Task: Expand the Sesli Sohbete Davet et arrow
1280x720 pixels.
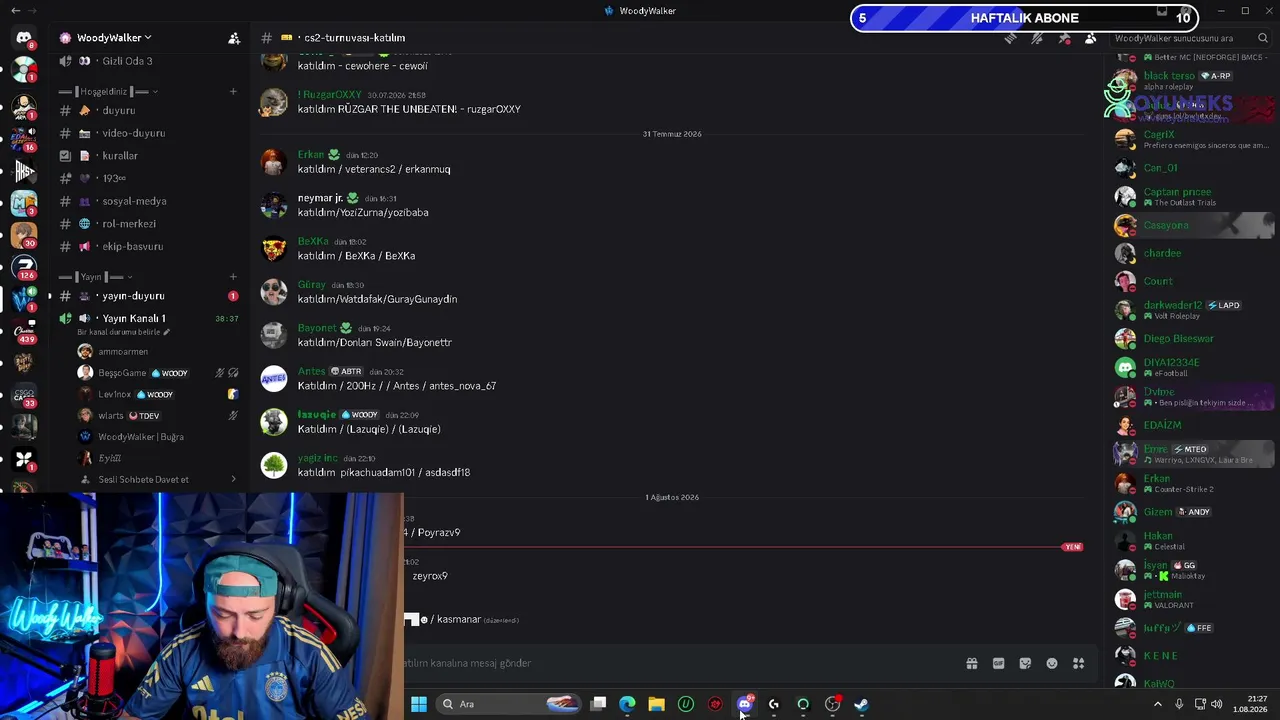Action: pyautogui.click(x=233, y=479)
